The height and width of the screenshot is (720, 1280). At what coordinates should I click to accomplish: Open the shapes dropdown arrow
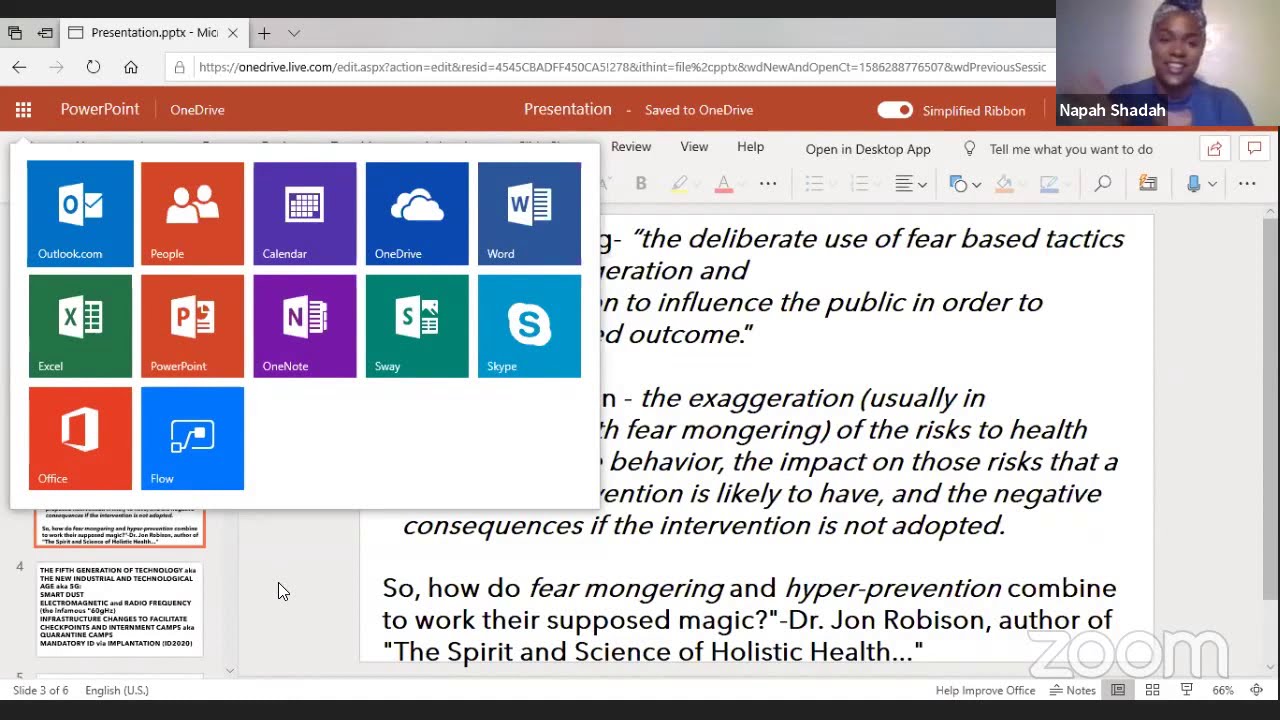click(x=976, y=184)
